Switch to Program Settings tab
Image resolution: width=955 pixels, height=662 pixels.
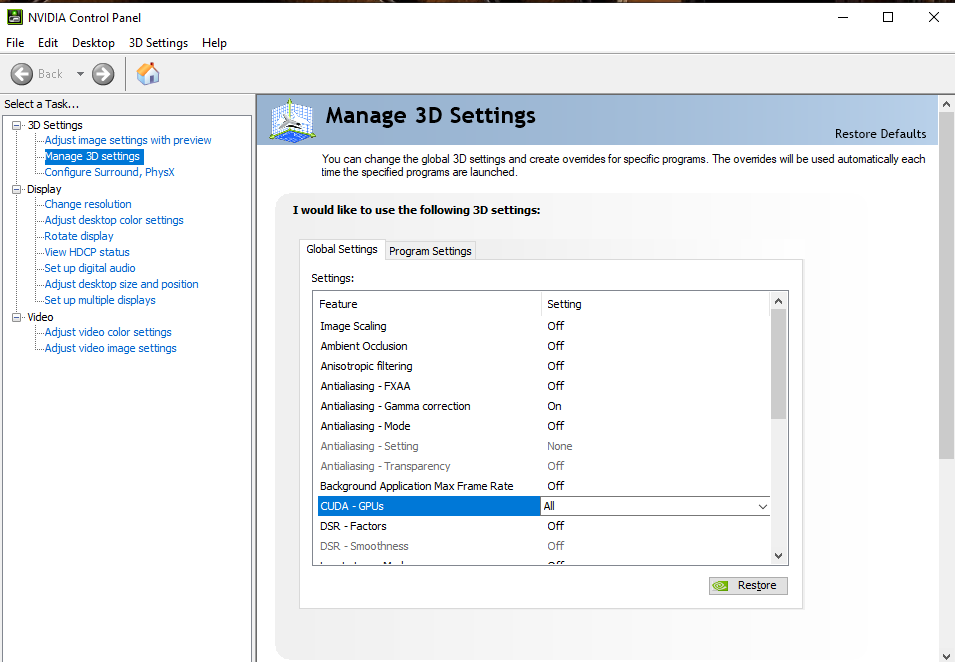pyautogui.click(x=430, y=251)
